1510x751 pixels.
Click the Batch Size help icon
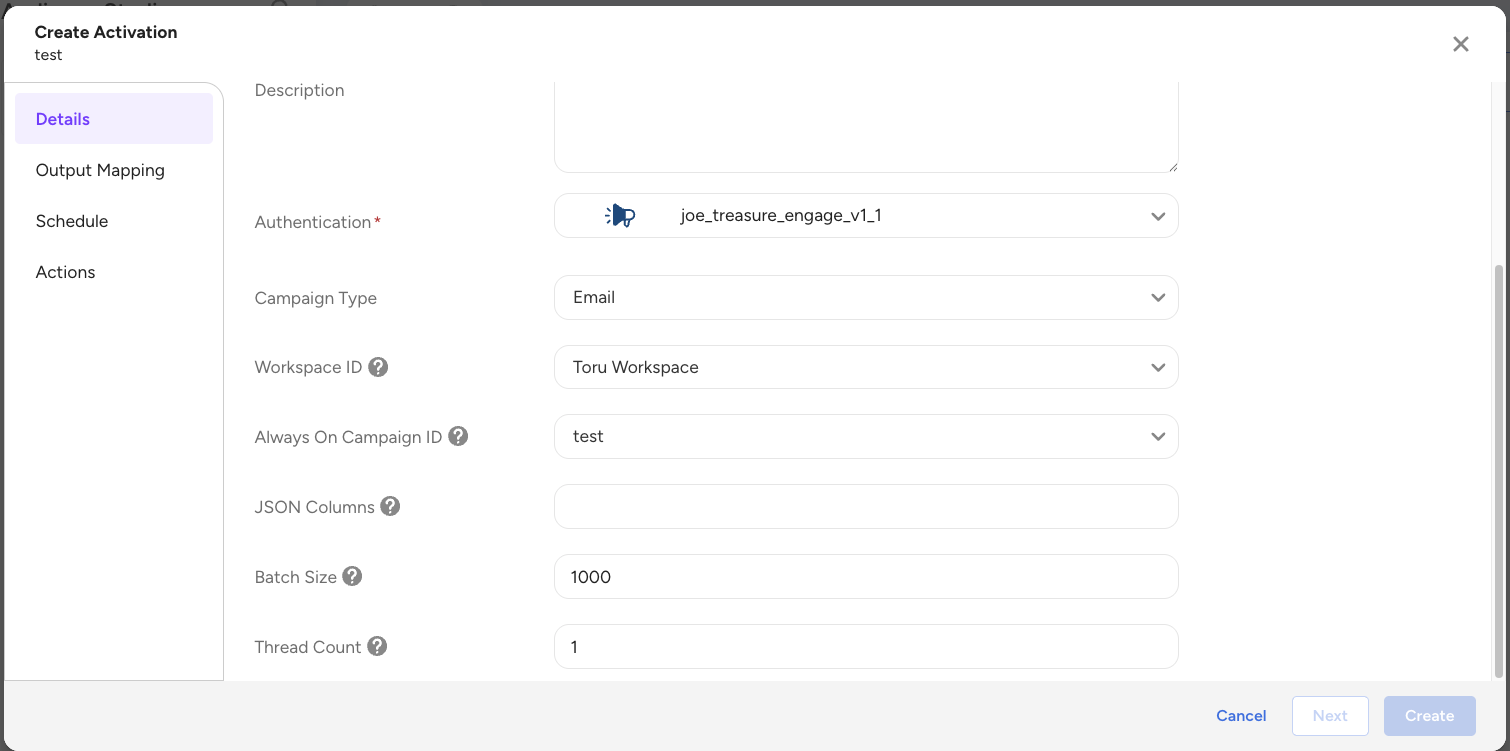point(352,576)
